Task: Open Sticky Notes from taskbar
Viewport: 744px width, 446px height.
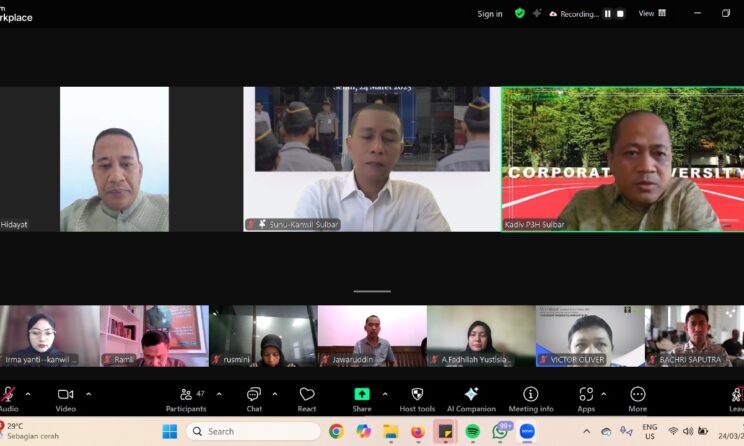Action: tap(445, 431)
